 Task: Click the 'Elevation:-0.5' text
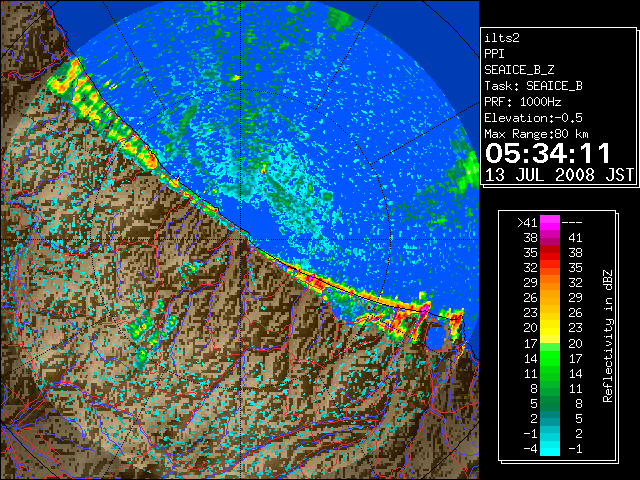tap(533, 118)
